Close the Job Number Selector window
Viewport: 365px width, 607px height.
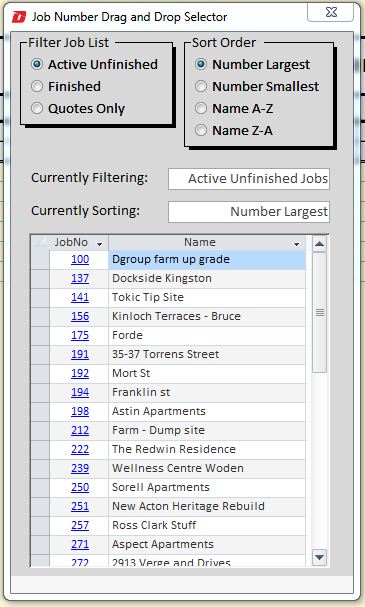(331, 12)
